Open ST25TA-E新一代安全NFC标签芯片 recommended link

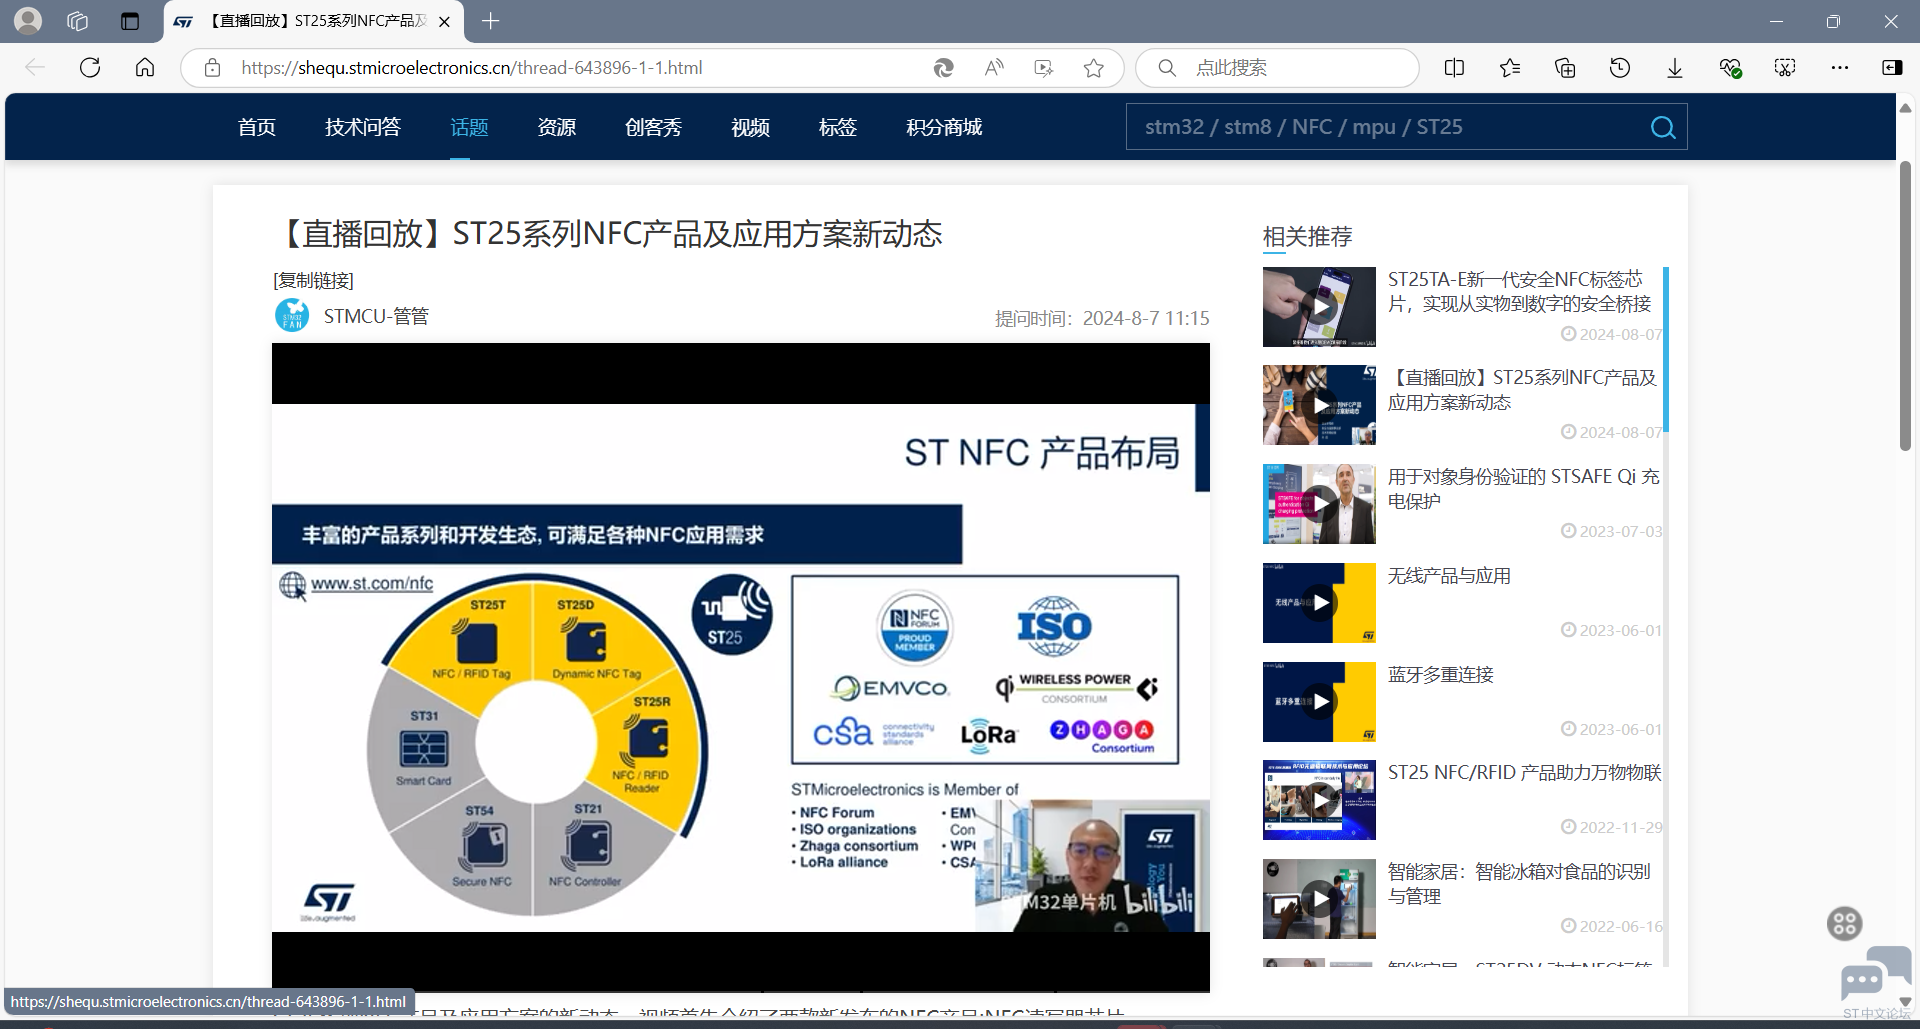click(1520, 291)
